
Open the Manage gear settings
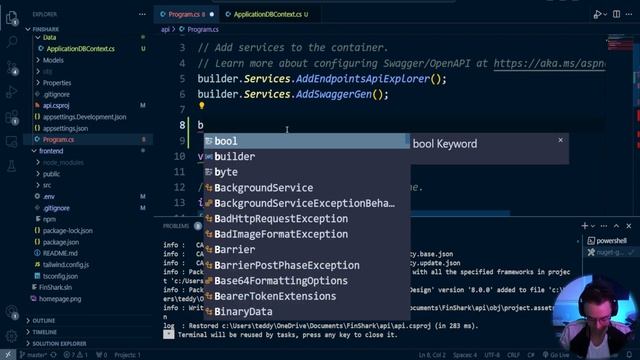[x=11, y=336]
